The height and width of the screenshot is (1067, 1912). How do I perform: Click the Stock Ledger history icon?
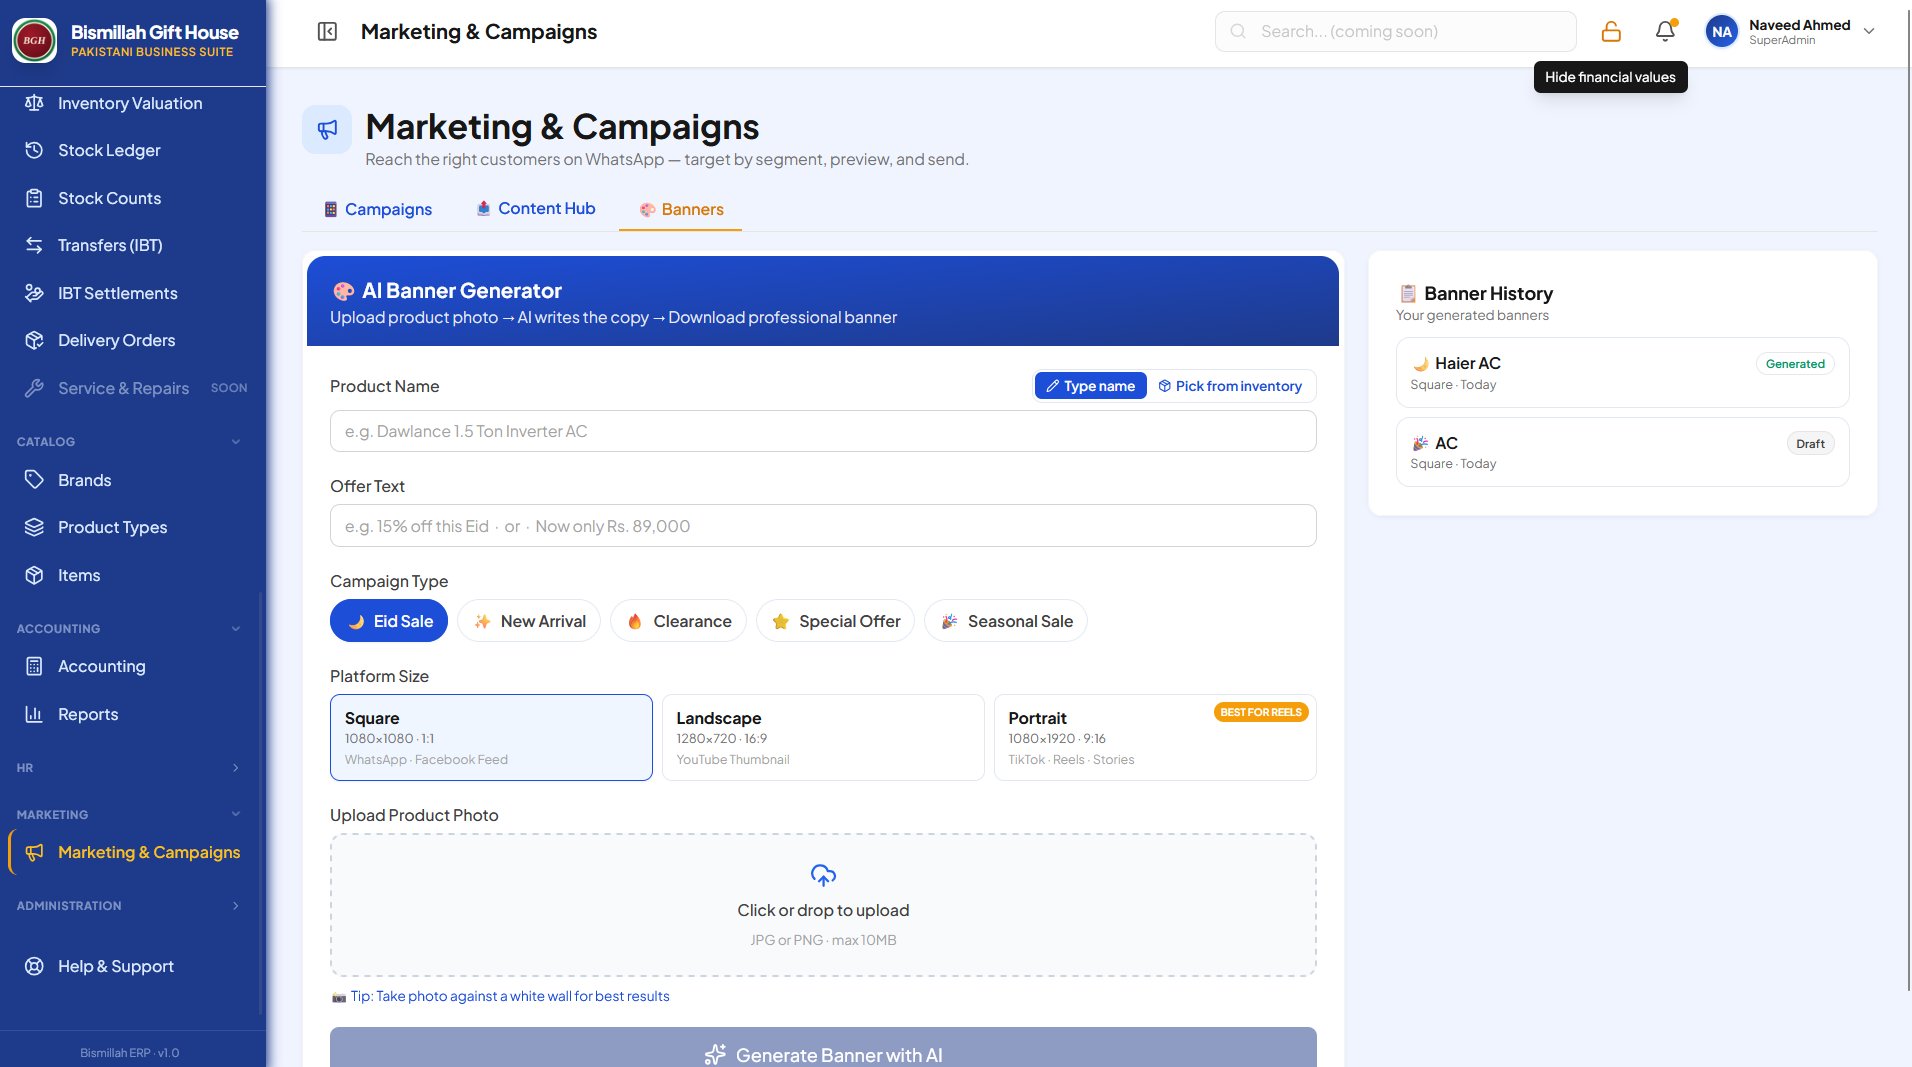coord(34,150)
